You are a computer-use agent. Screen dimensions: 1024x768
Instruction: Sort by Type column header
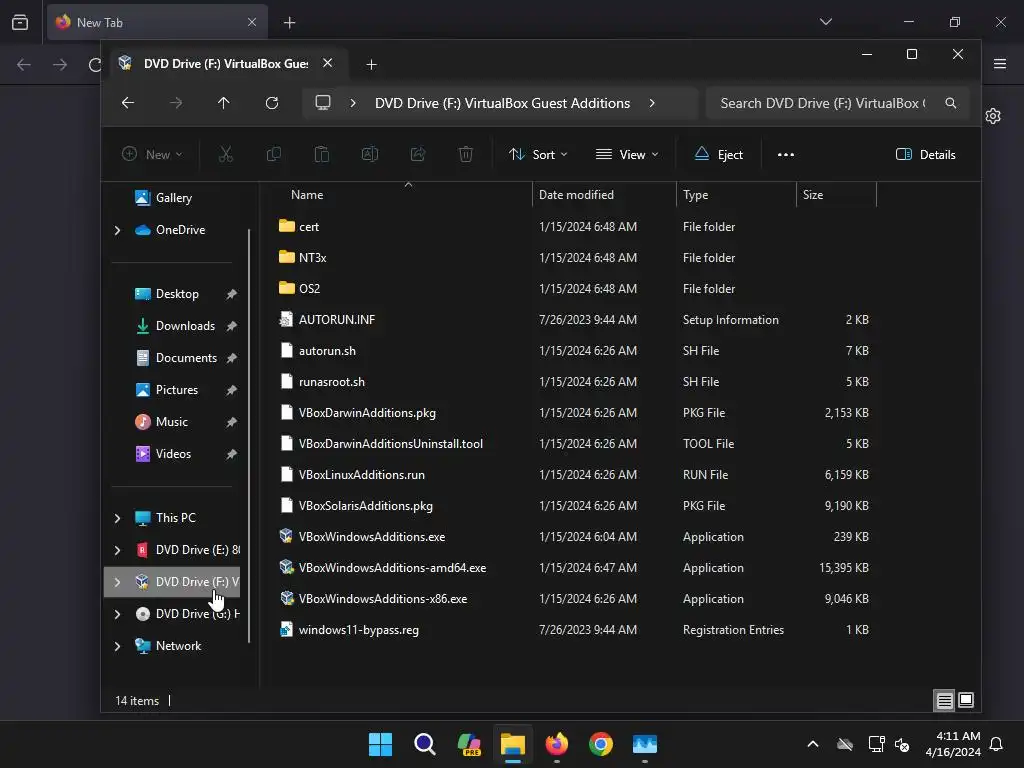click(x=696, y=195)
